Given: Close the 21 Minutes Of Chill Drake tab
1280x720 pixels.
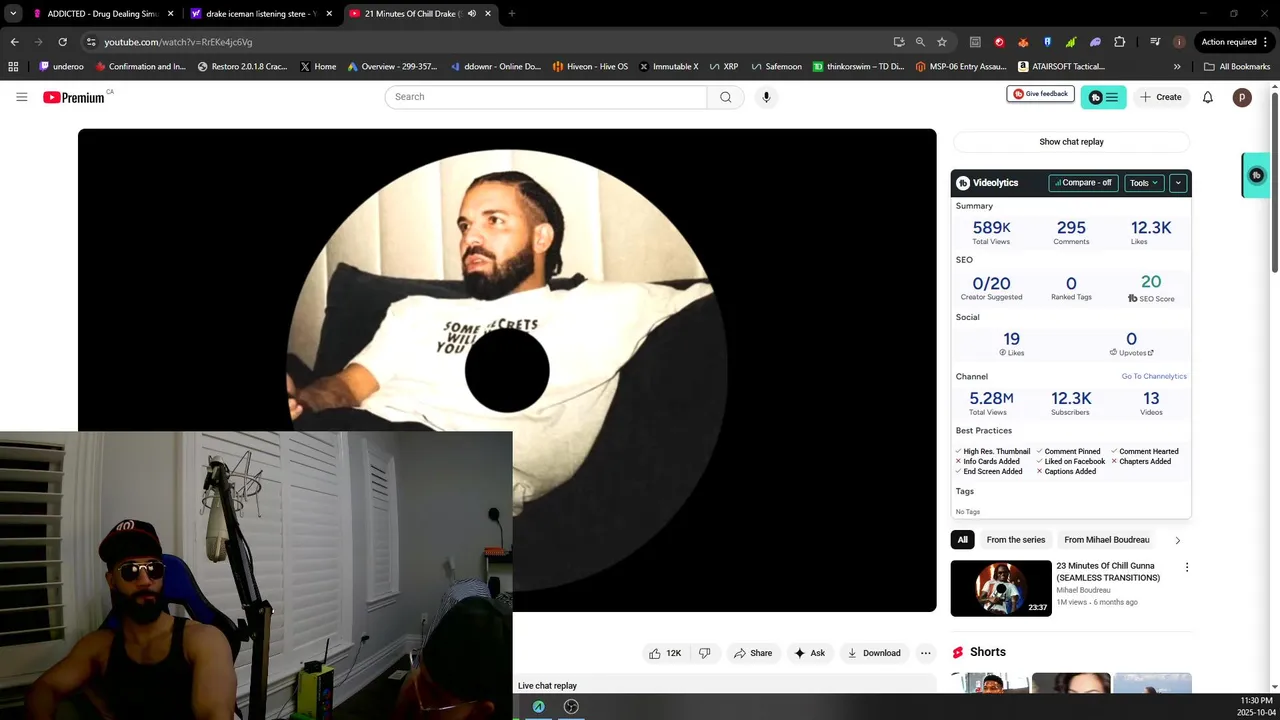Looking at the screenshot, I should point(488,14).
